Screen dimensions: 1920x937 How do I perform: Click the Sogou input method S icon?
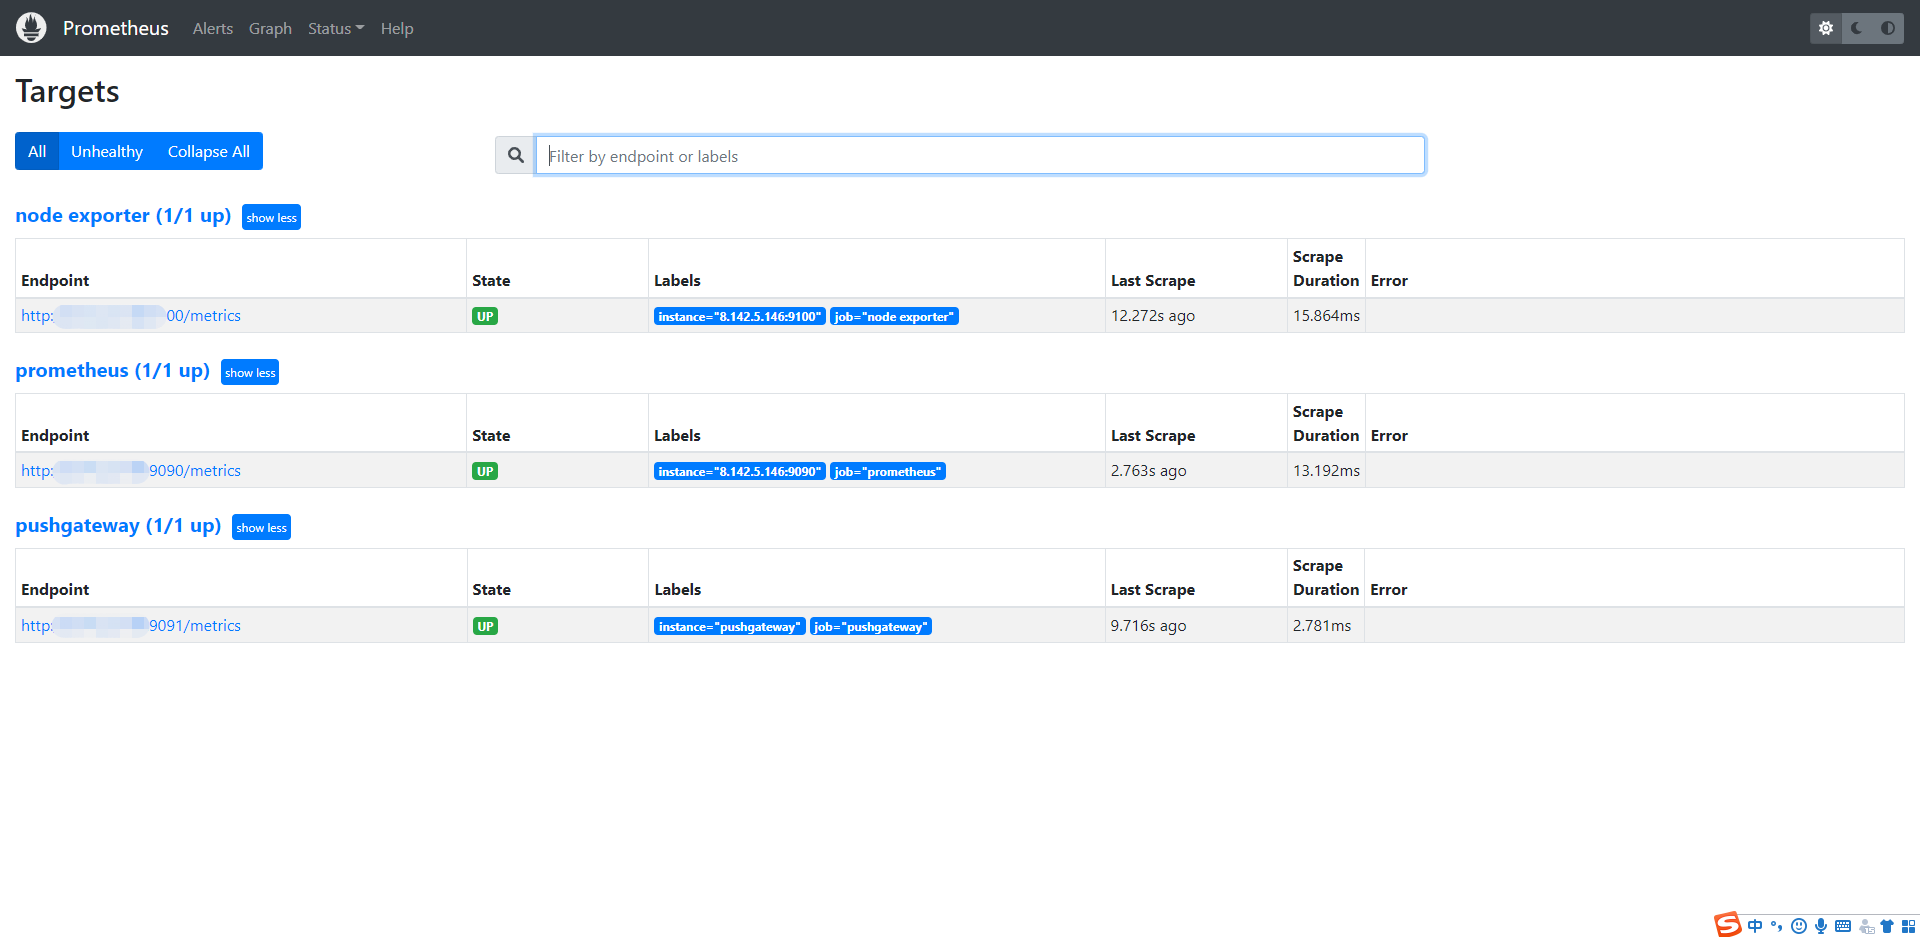click(1727, 925)
